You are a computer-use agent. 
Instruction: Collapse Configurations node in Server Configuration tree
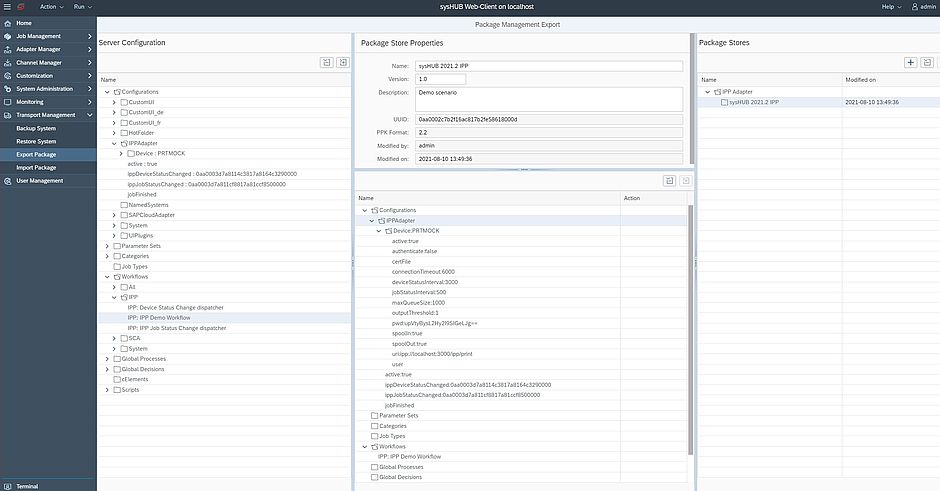[x=107, y=92]
